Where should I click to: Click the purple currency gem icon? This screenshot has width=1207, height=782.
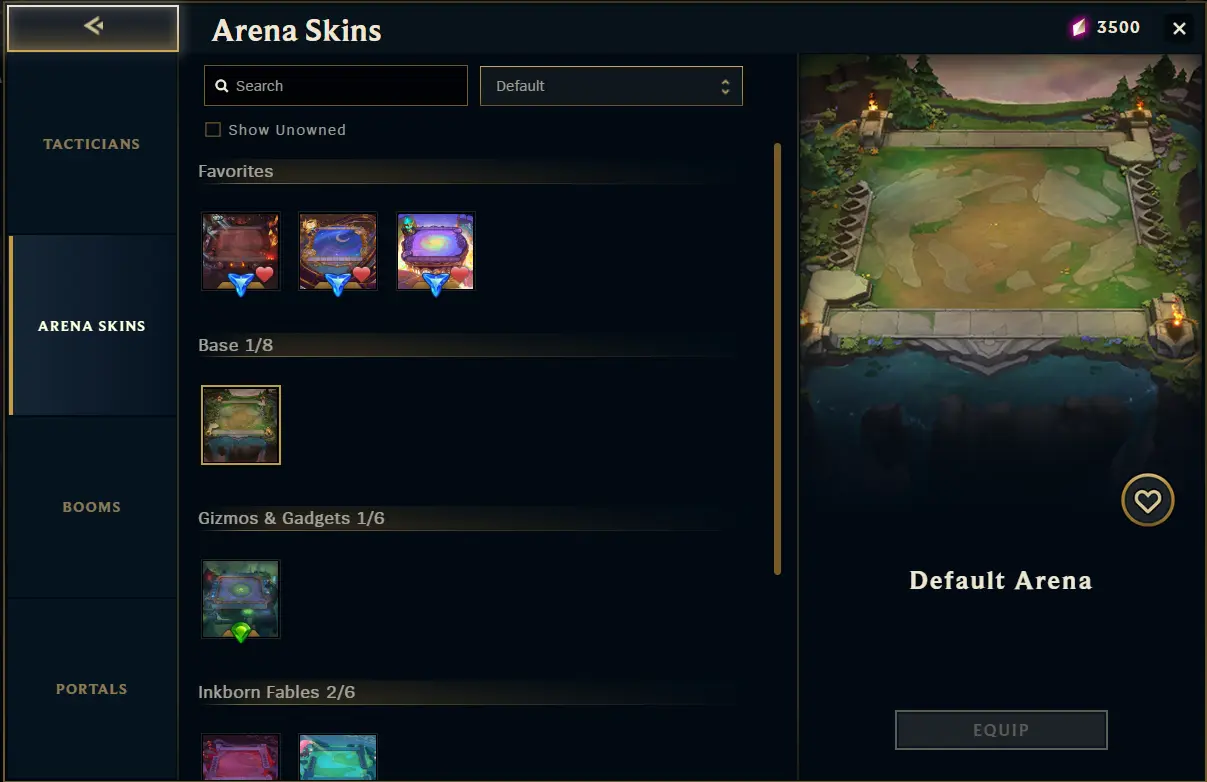(1078, 28)
